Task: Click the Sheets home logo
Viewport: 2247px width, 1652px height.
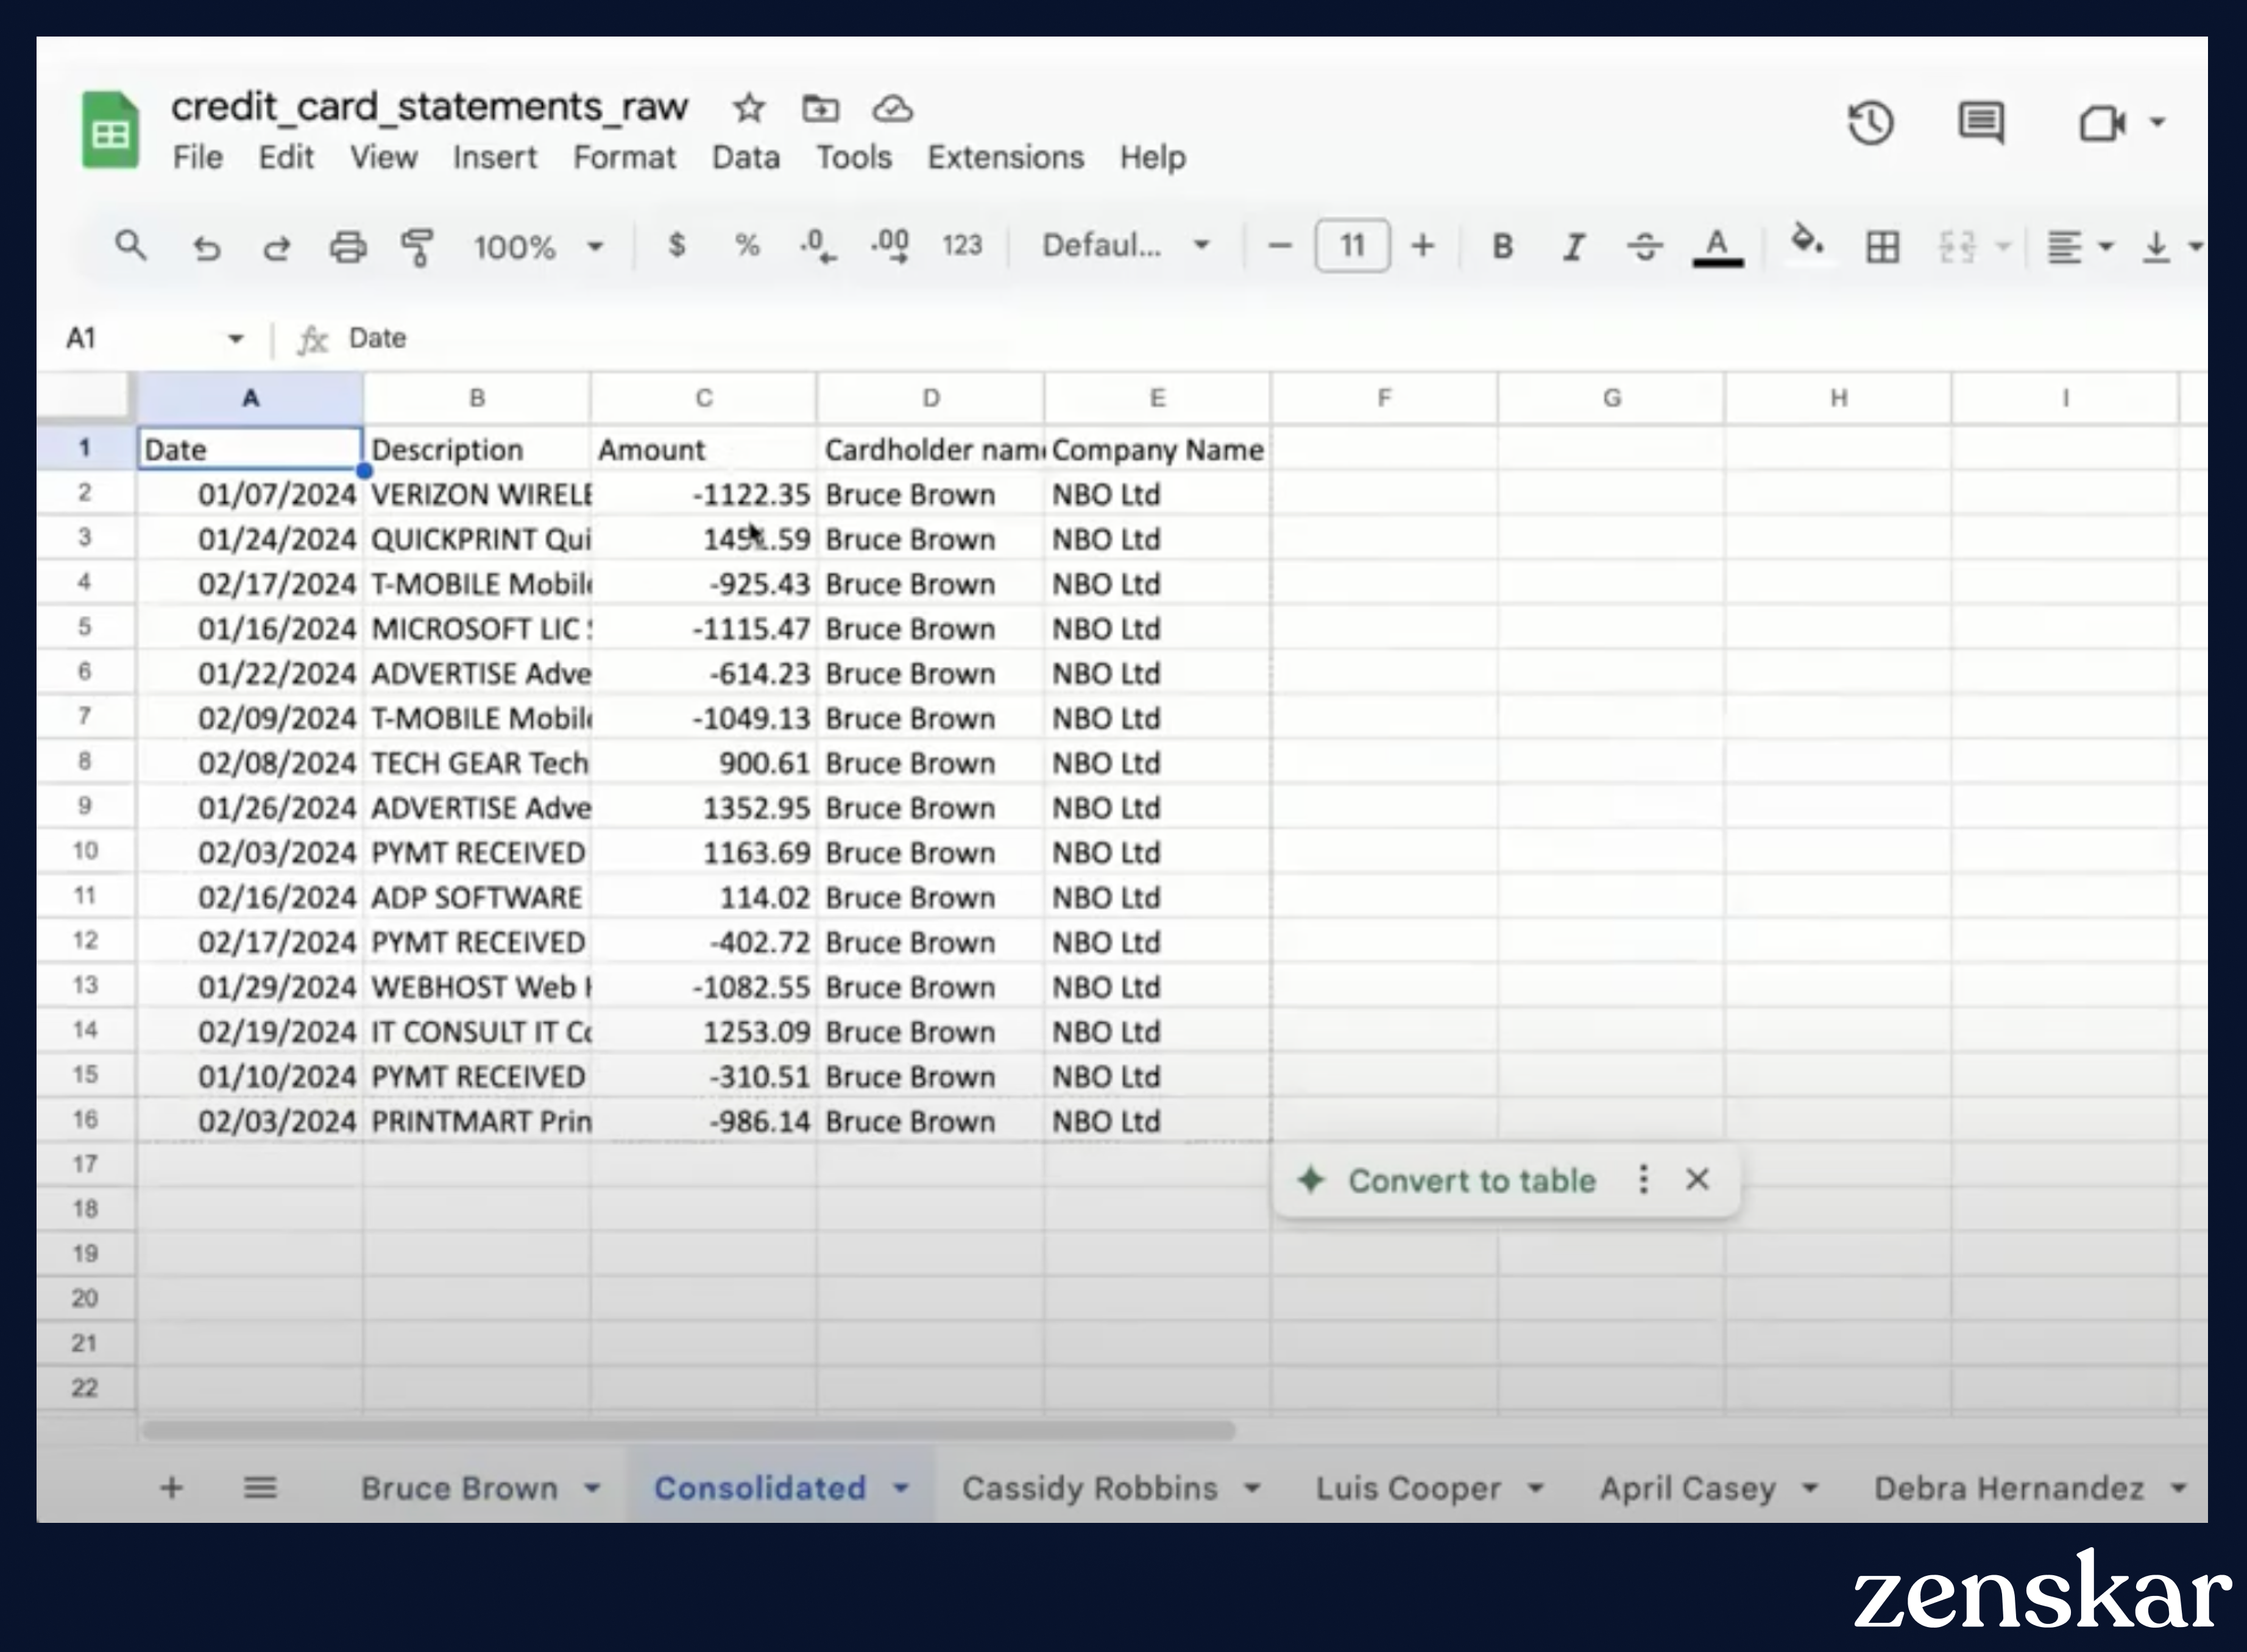Action: click(x=110, y=130)
